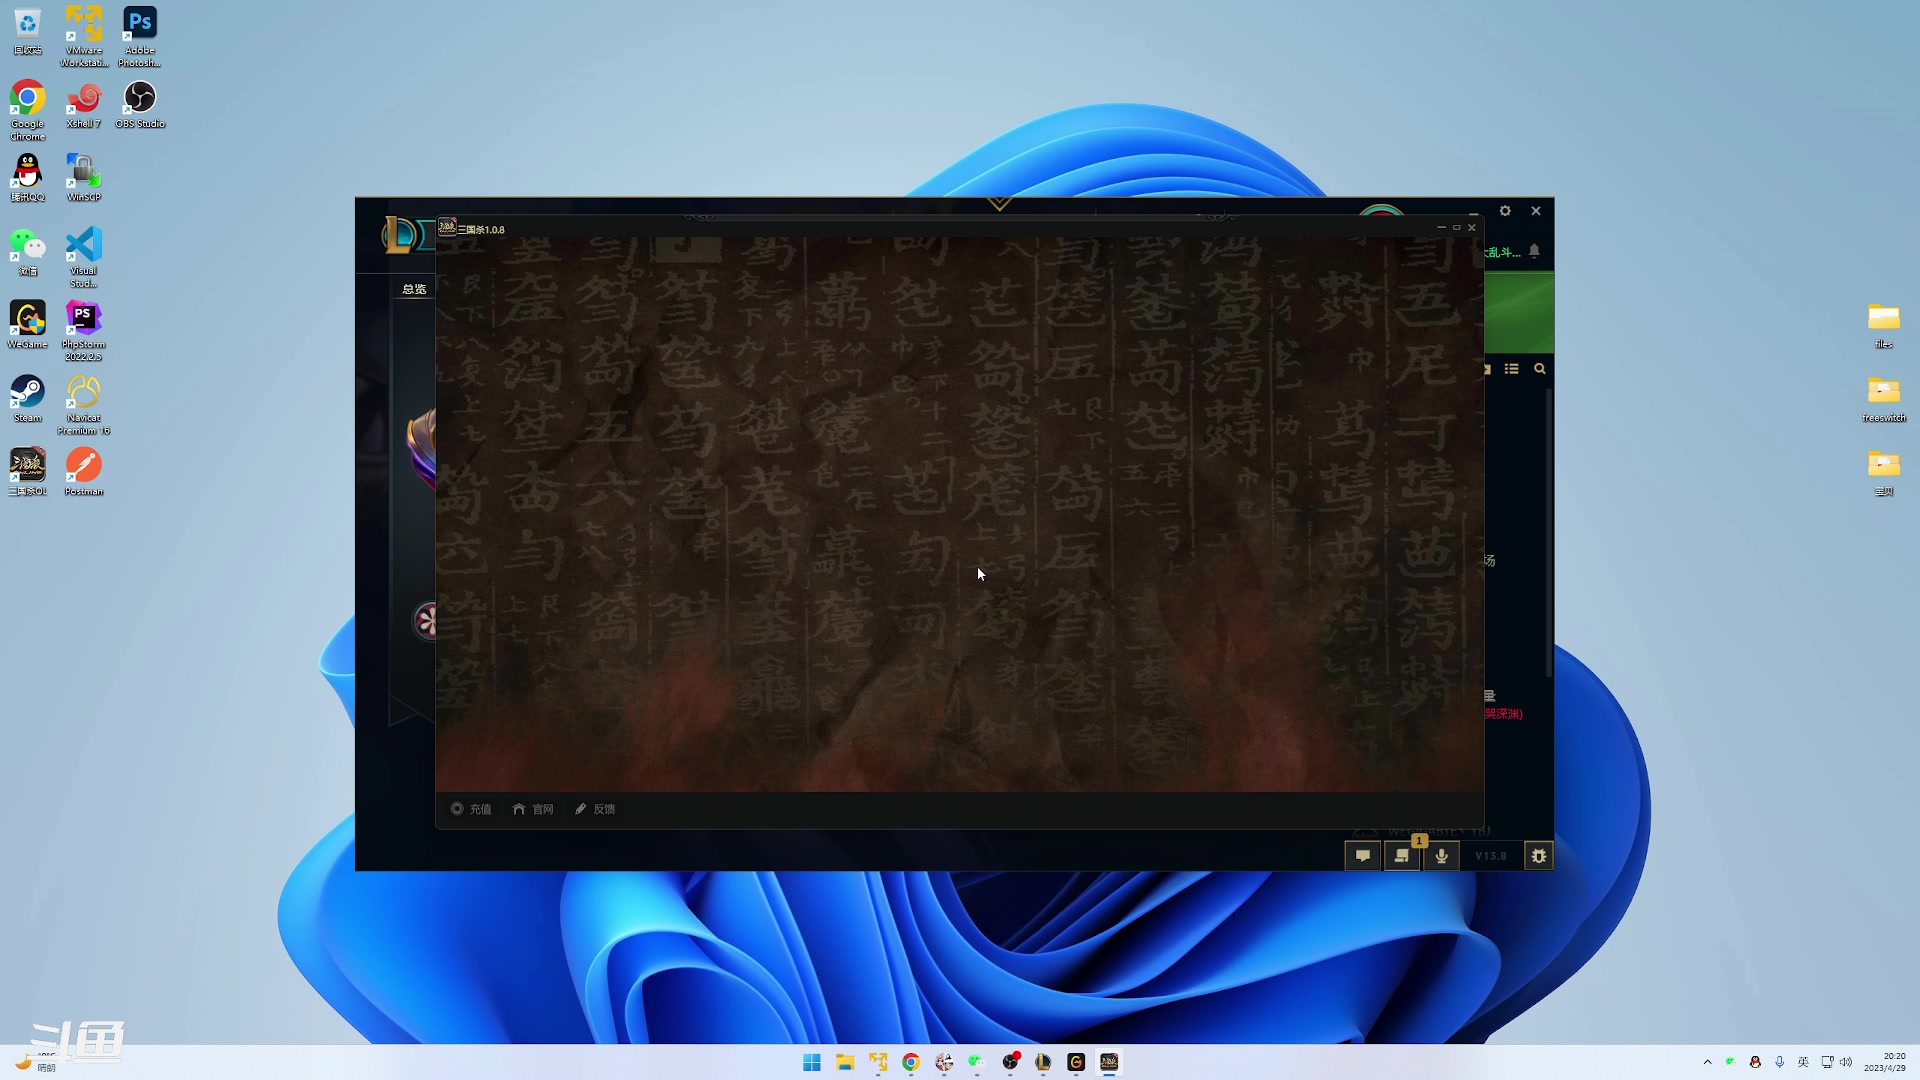Image resolution: width=1920 pixels, height=1080 pixels.
Task: Open 三国杀OL desktop shortcut
Action: click(x=28, y=472)
